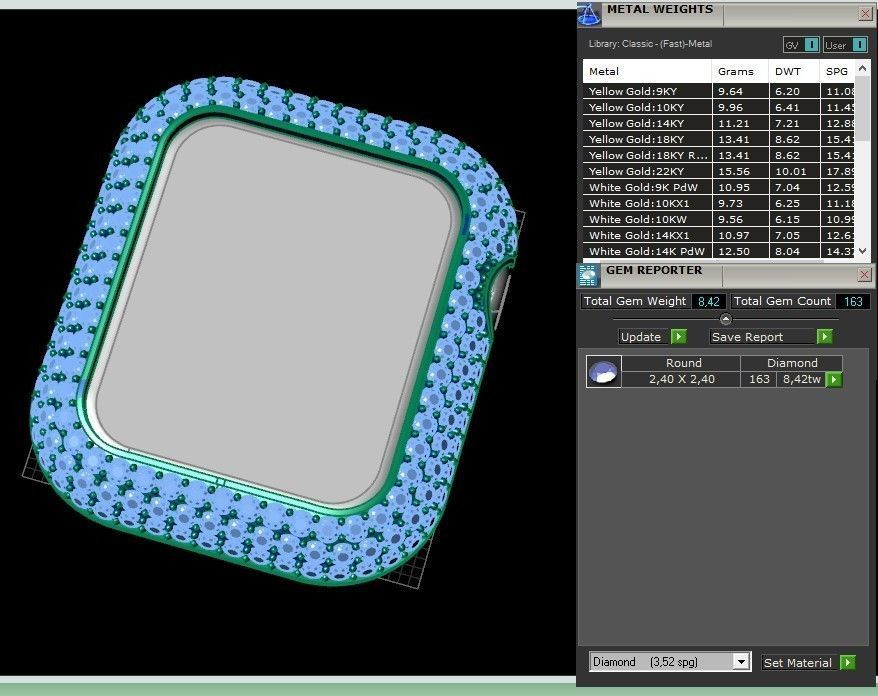
Task: Select the White Gold:10KX1 row
Action: 718,203
